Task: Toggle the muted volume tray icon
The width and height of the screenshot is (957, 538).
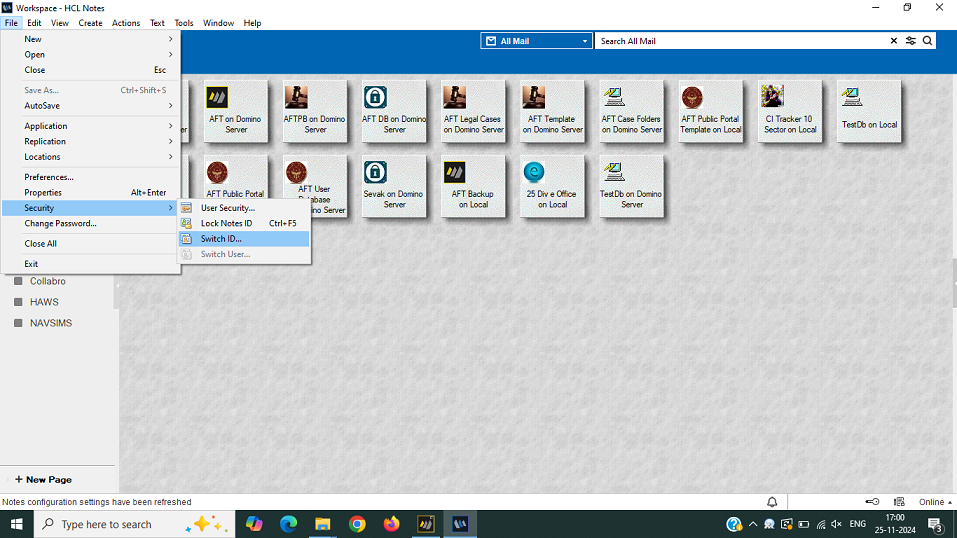Action: click(x=837, y=524)
